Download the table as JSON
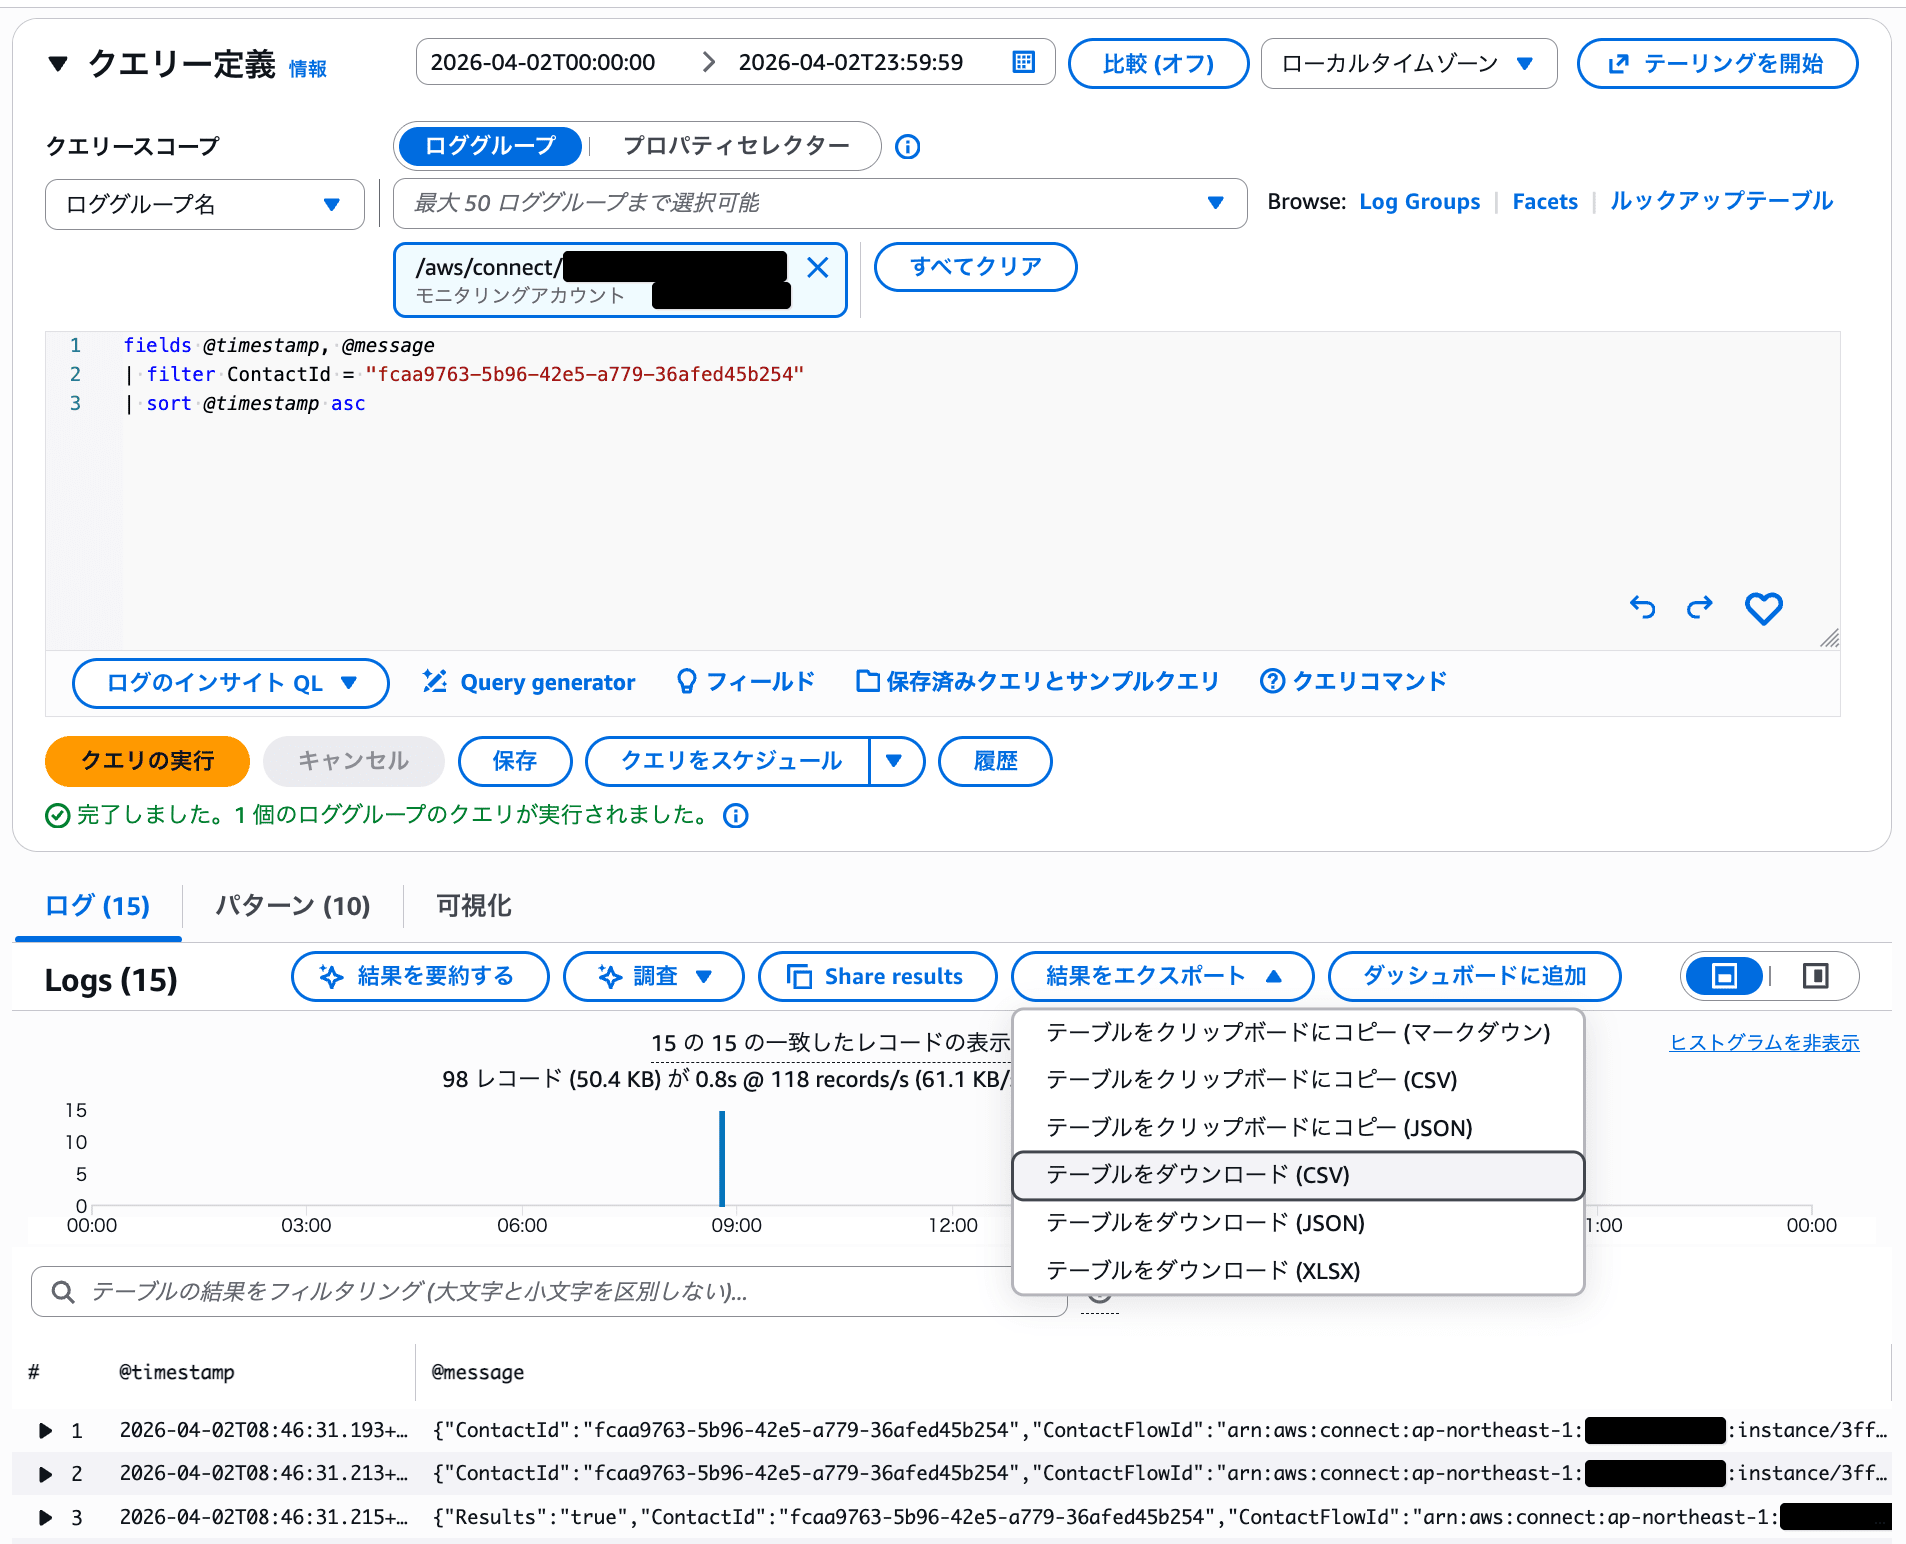The width and height of the screenshot is (1906, 1544). [x=1298, y=1223]
